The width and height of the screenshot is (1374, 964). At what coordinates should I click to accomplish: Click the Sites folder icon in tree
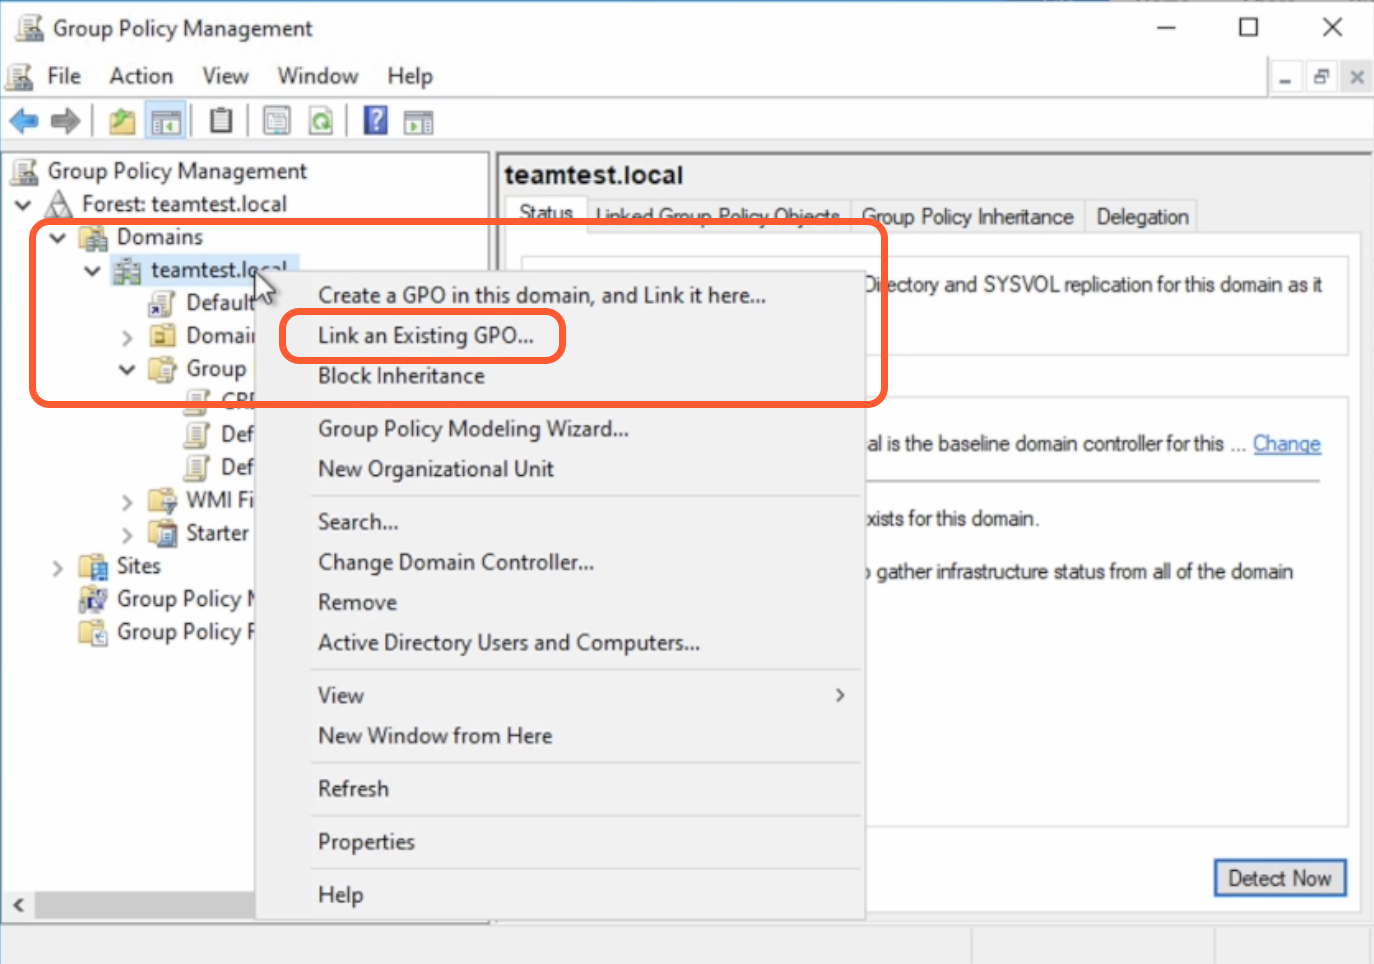[x=94, y=567]
